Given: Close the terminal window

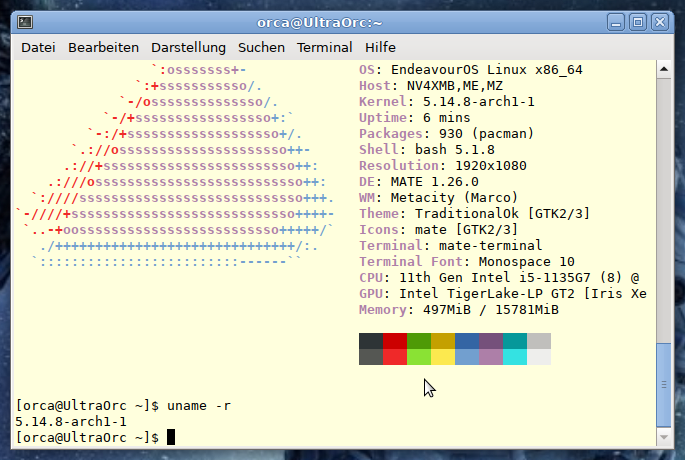Looking at the screenshot, I should click(x=660, y=22).
